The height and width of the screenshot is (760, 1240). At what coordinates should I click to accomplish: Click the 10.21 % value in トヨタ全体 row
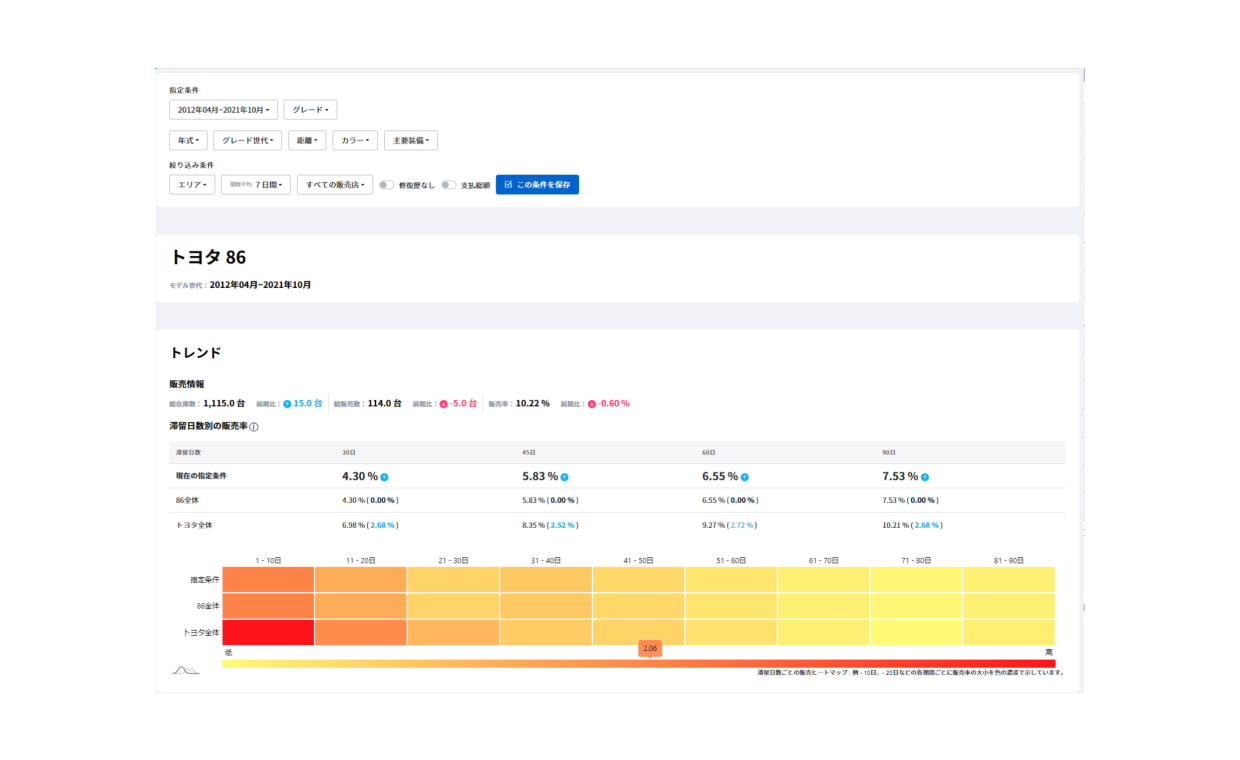coord(895,524)
